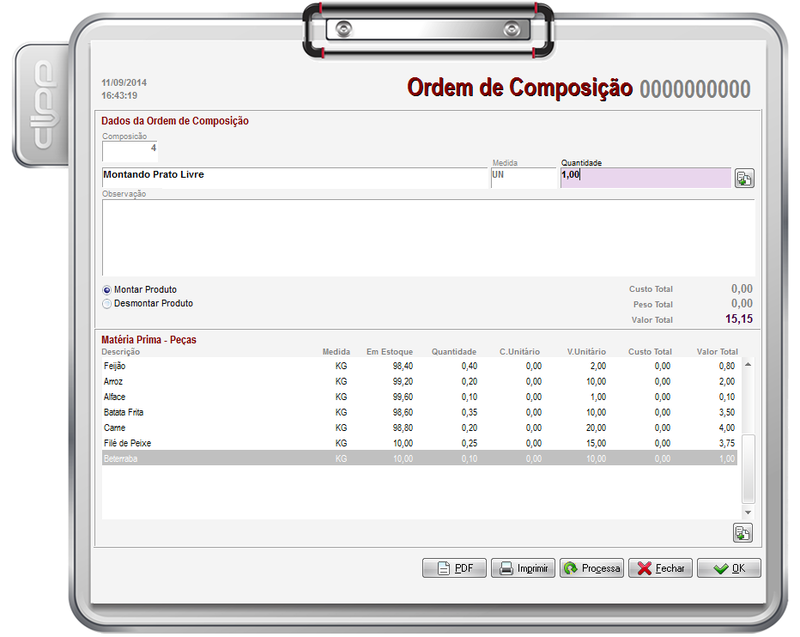Confirm the order with OK

click(x=729, y=568)
